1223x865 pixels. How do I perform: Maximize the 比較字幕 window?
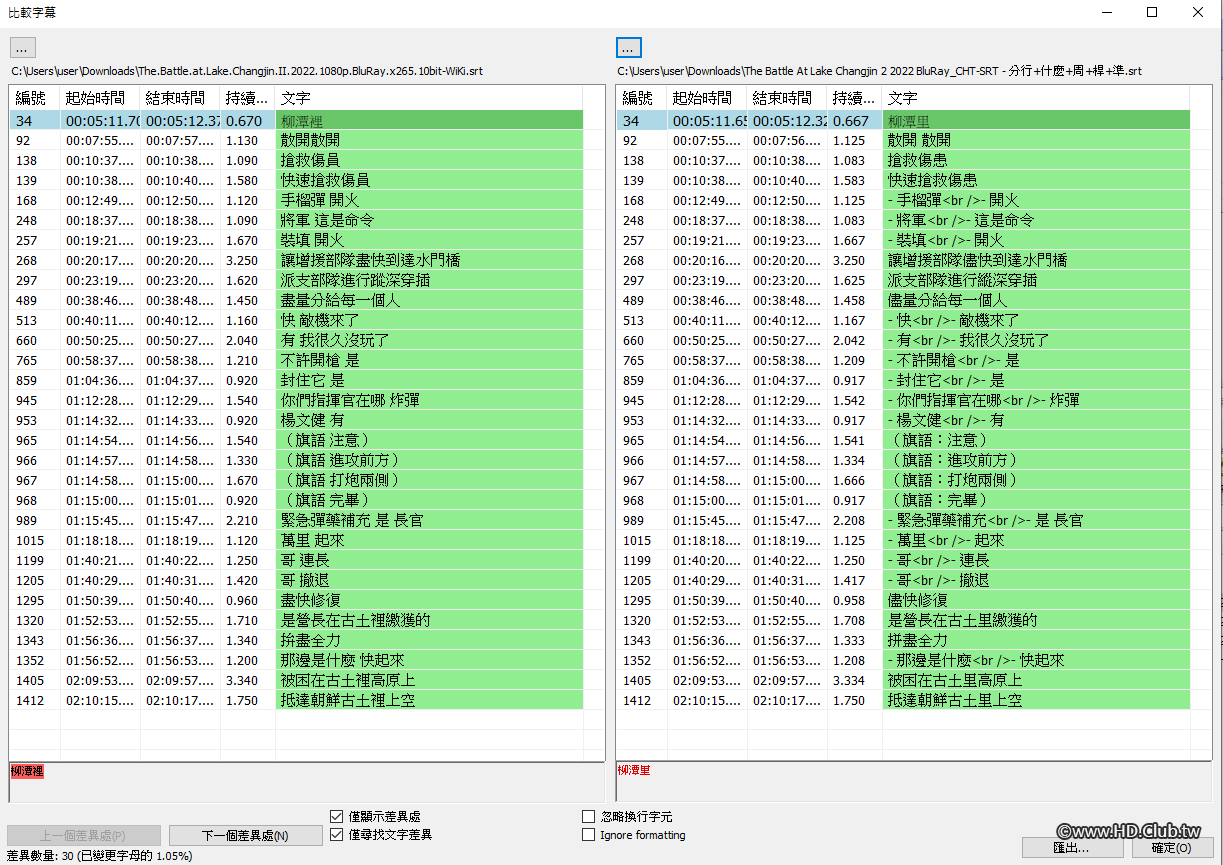(1152, 12)
